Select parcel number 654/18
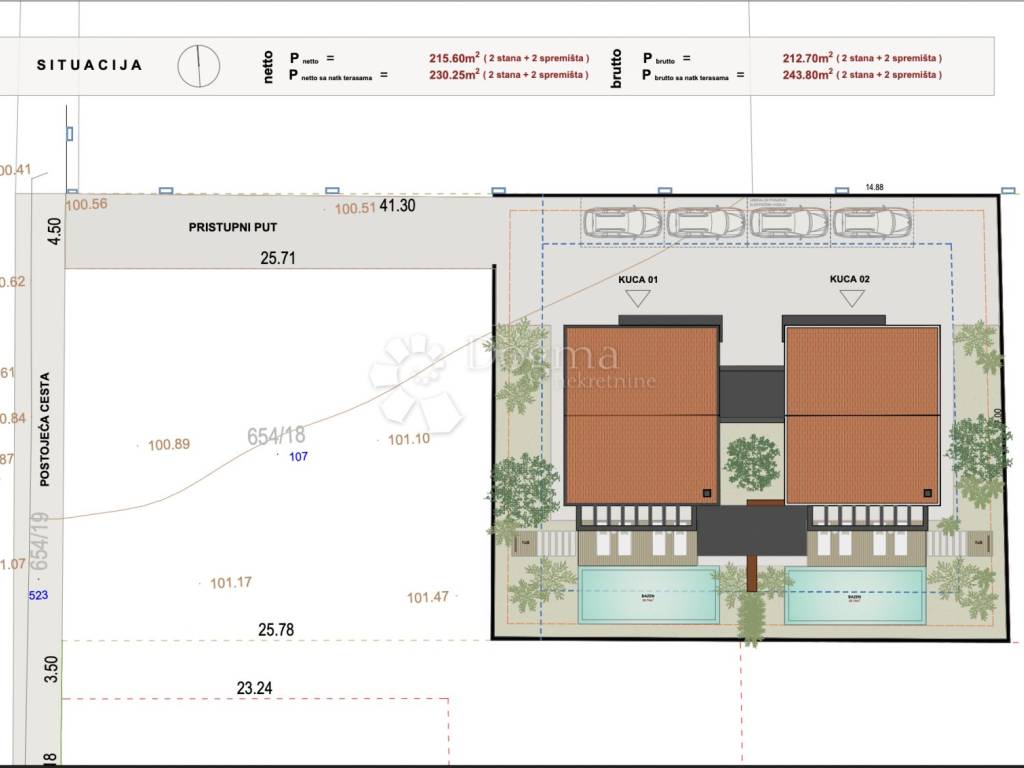The height and width of the screenshot is (768, 1024). coord(276,436)
